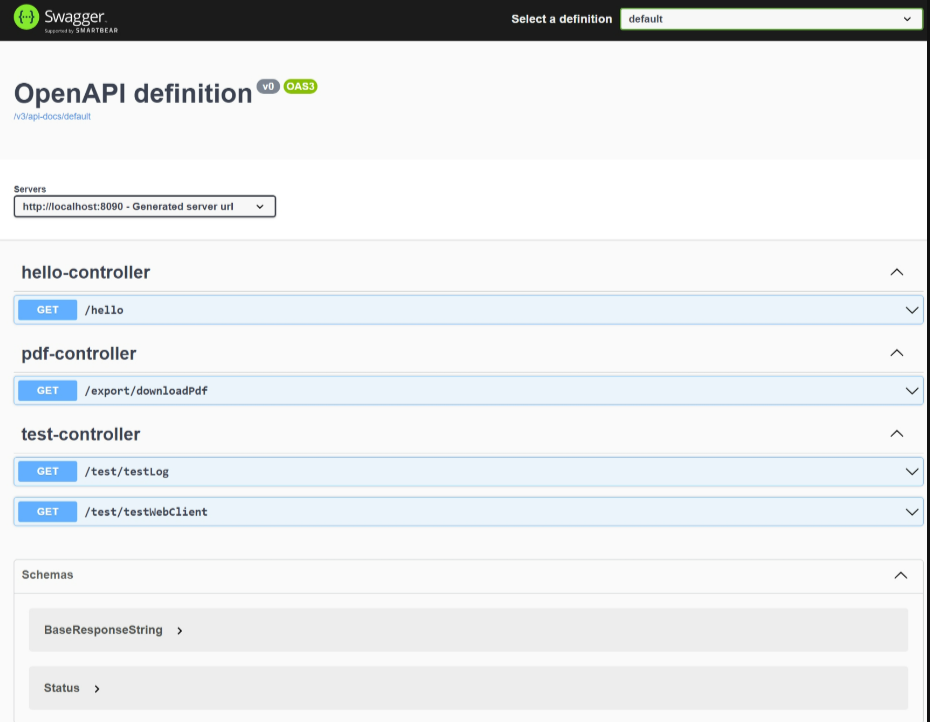Open the Select a definition dropdown
The width and height of the screenshot is (930, 722).
coord(770,19)
